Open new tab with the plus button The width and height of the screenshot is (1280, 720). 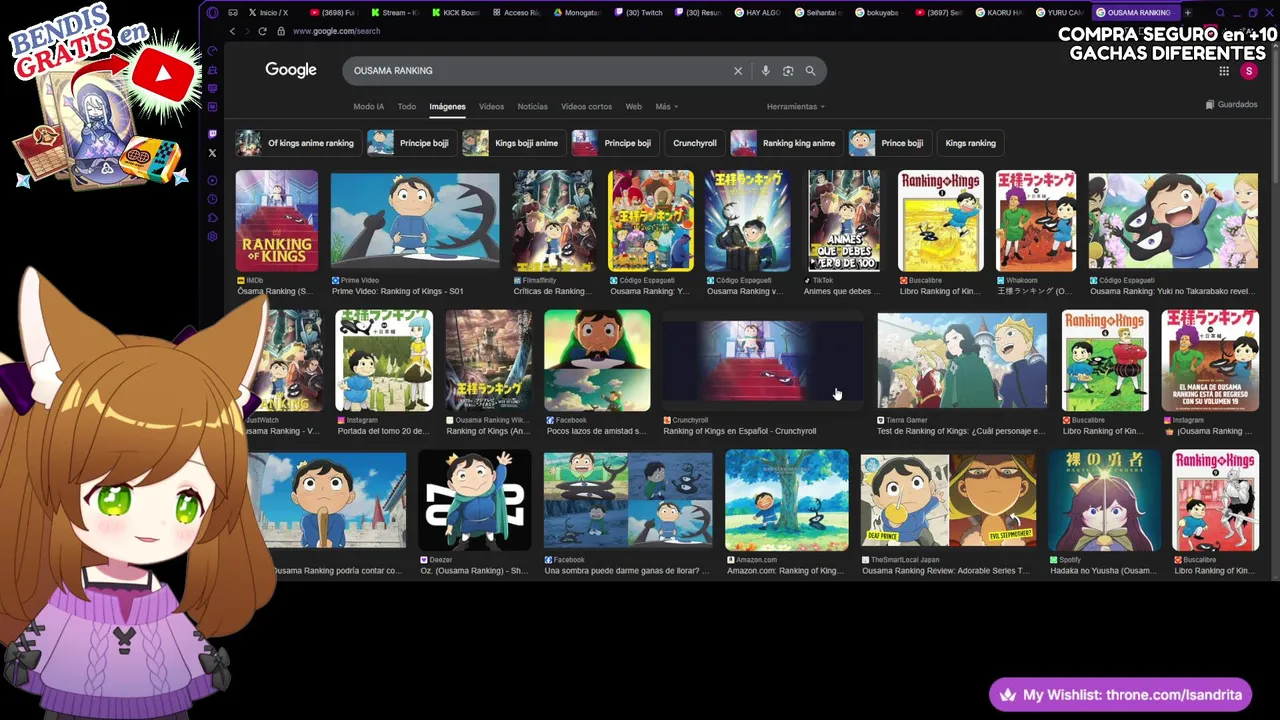(1187, 13)
